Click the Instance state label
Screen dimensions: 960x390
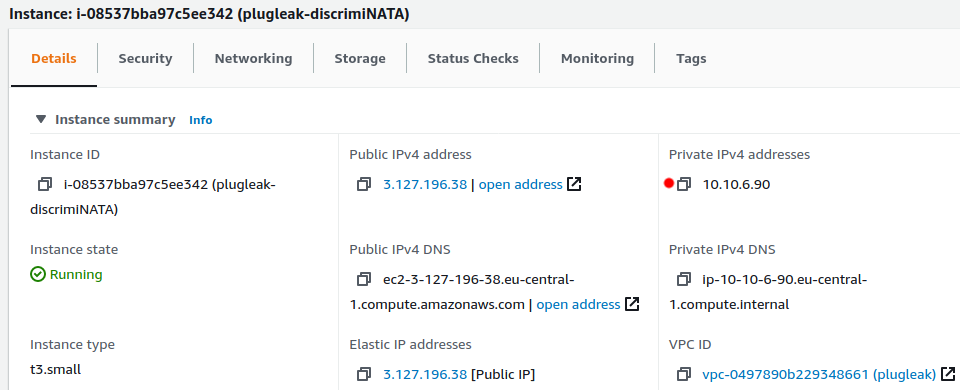tap(74, 250)
